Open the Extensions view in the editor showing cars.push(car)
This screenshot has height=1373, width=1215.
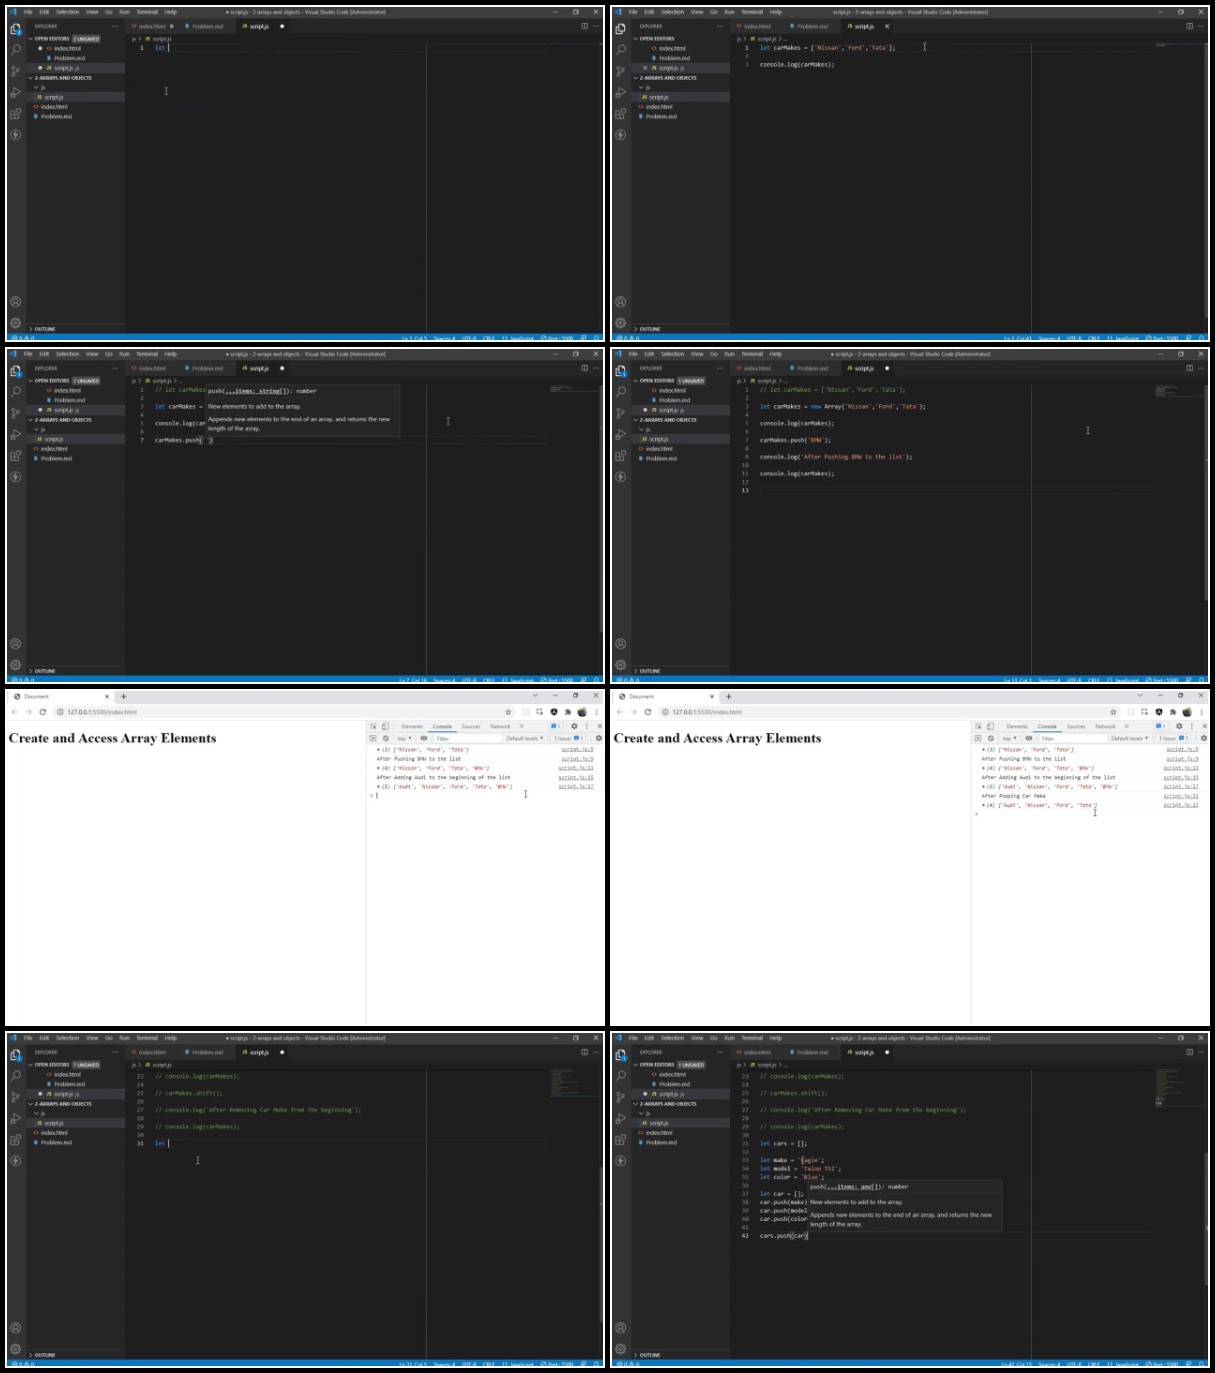point(621,1140)
